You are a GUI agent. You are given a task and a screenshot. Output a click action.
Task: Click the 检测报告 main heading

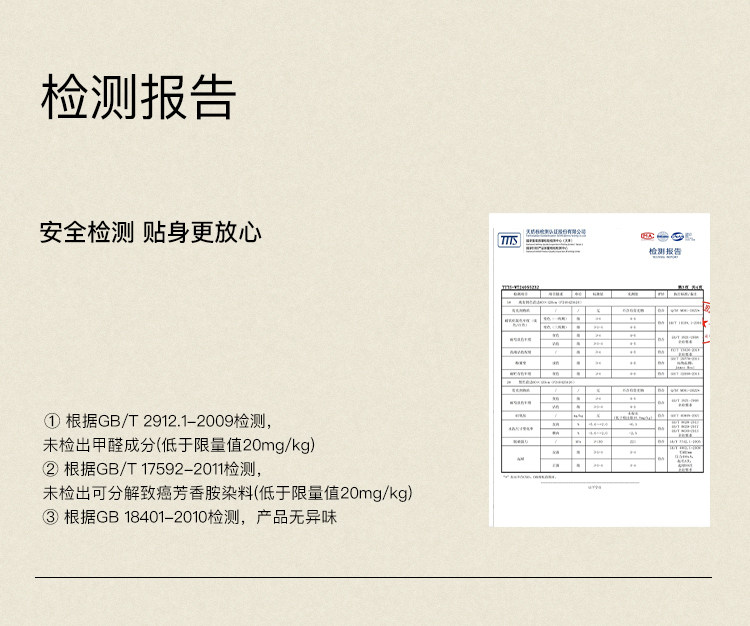[x=139, y=97]
